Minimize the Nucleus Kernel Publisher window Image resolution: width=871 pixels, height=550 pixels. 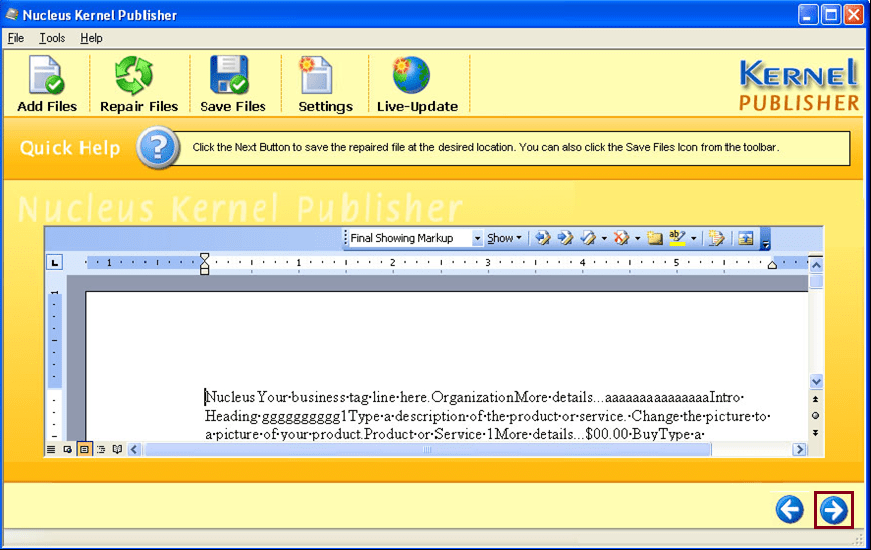tap(808, 14)
